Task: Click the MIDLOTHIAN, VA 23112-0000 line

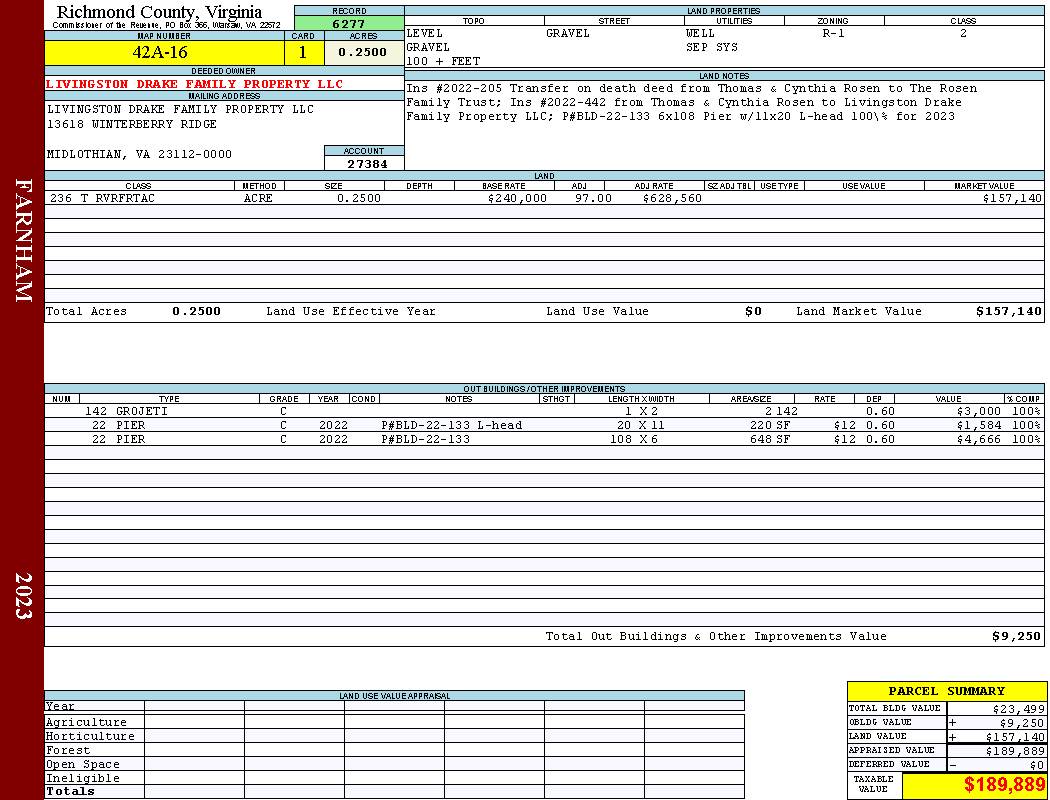Action: point(139,154)
